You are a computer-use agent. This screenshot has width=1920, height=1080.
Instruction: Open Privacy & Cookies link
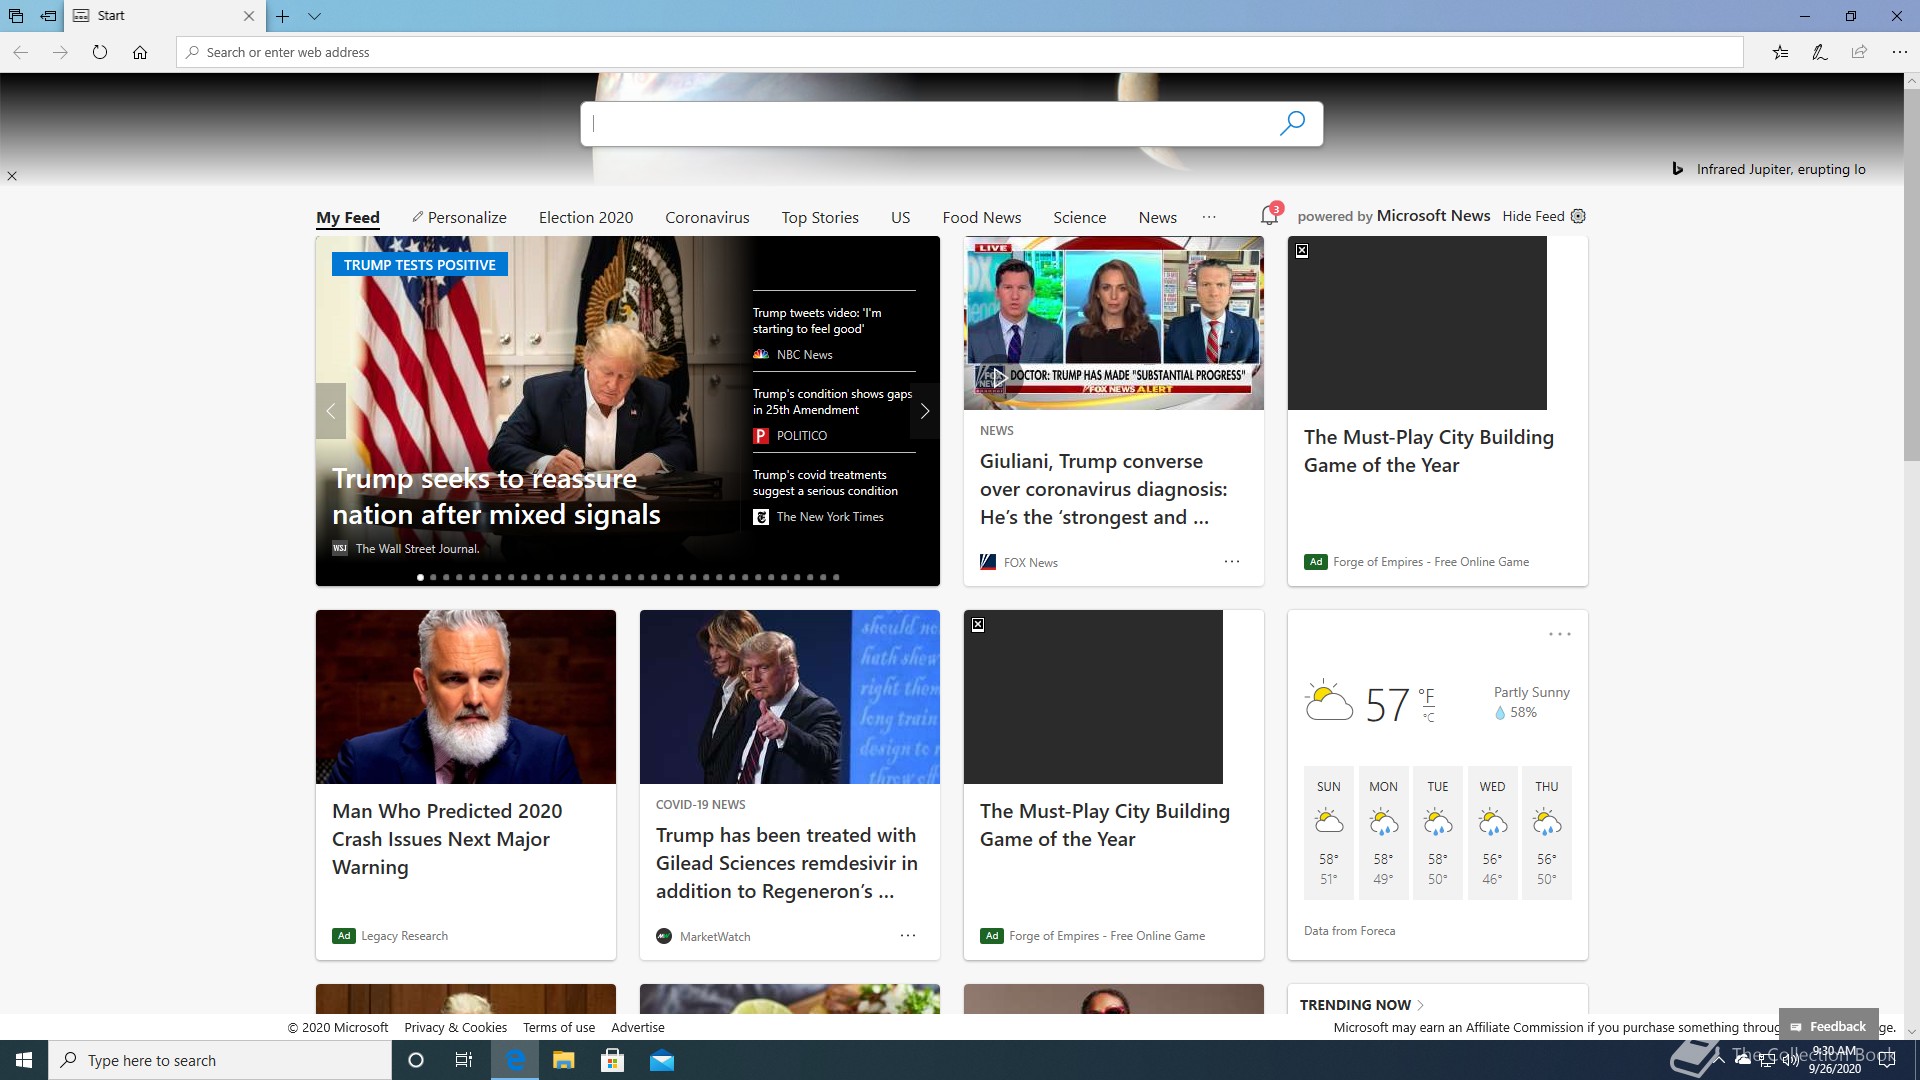point(456,1027)
